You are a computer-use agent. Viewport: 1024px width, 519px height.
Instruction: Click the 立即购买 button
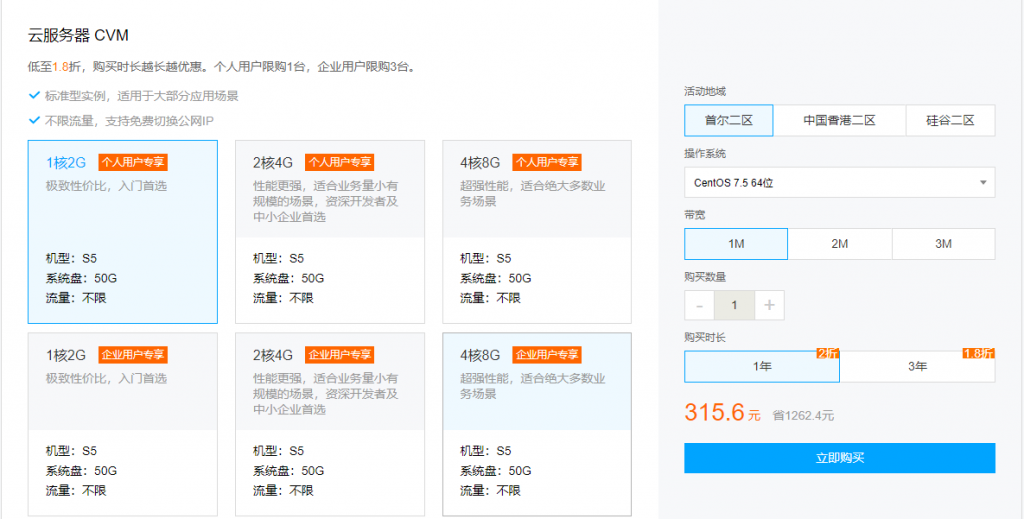coord(840,458)
